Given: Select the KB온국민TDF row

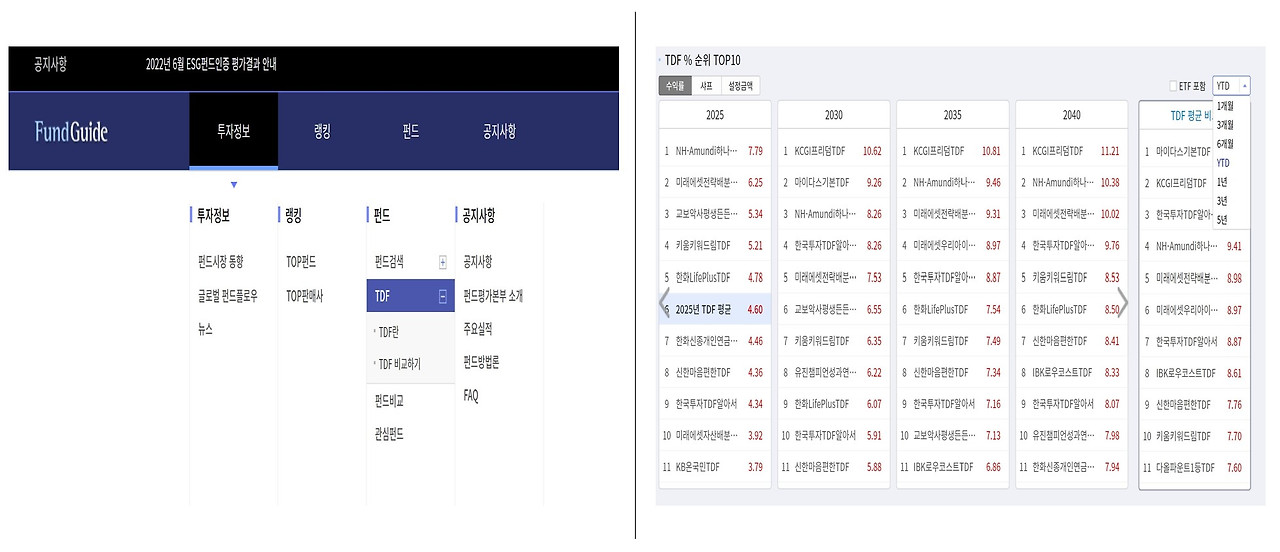Looking at the screenshot, I should (715, 467).
